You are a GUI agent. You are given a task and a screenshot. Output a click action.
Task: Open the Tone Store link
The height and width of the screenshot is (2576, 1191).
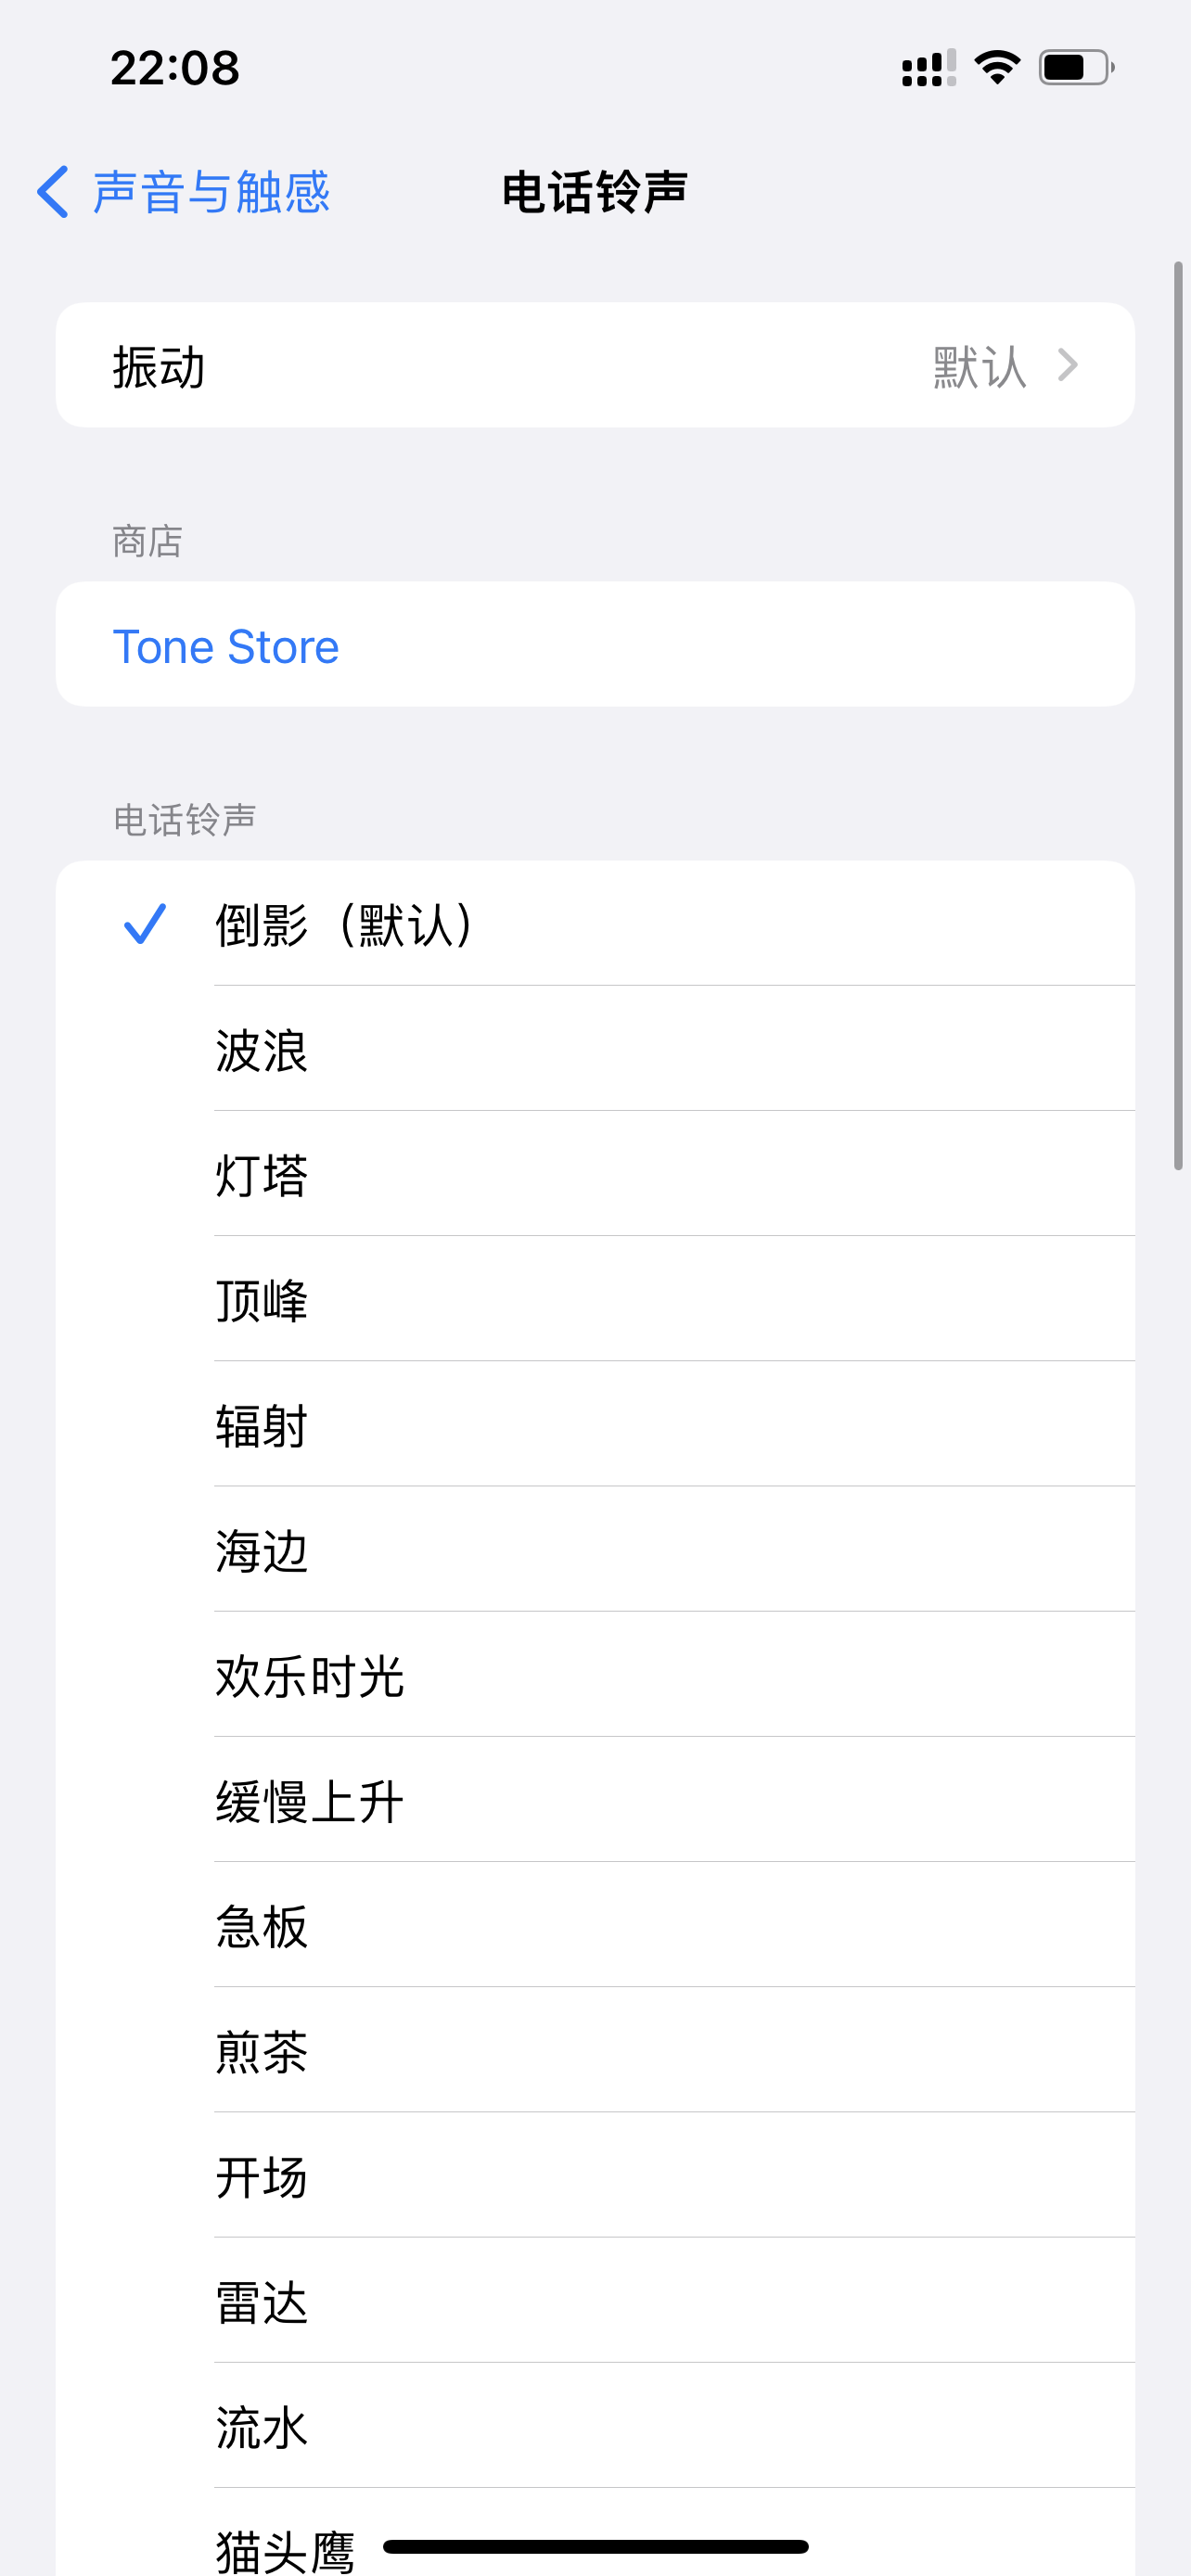coord(226,646)
